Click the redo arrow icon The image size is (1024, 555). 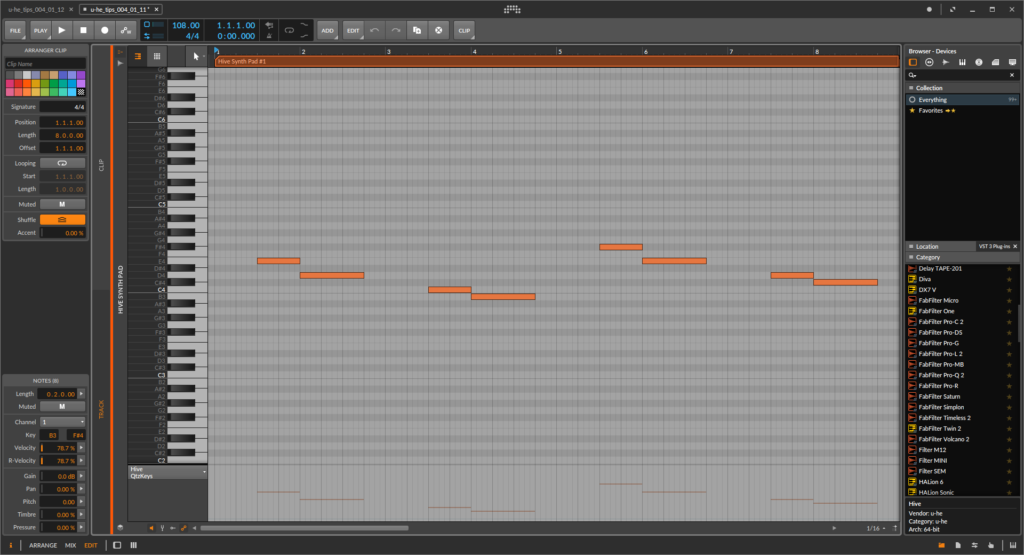click(396, 30)
